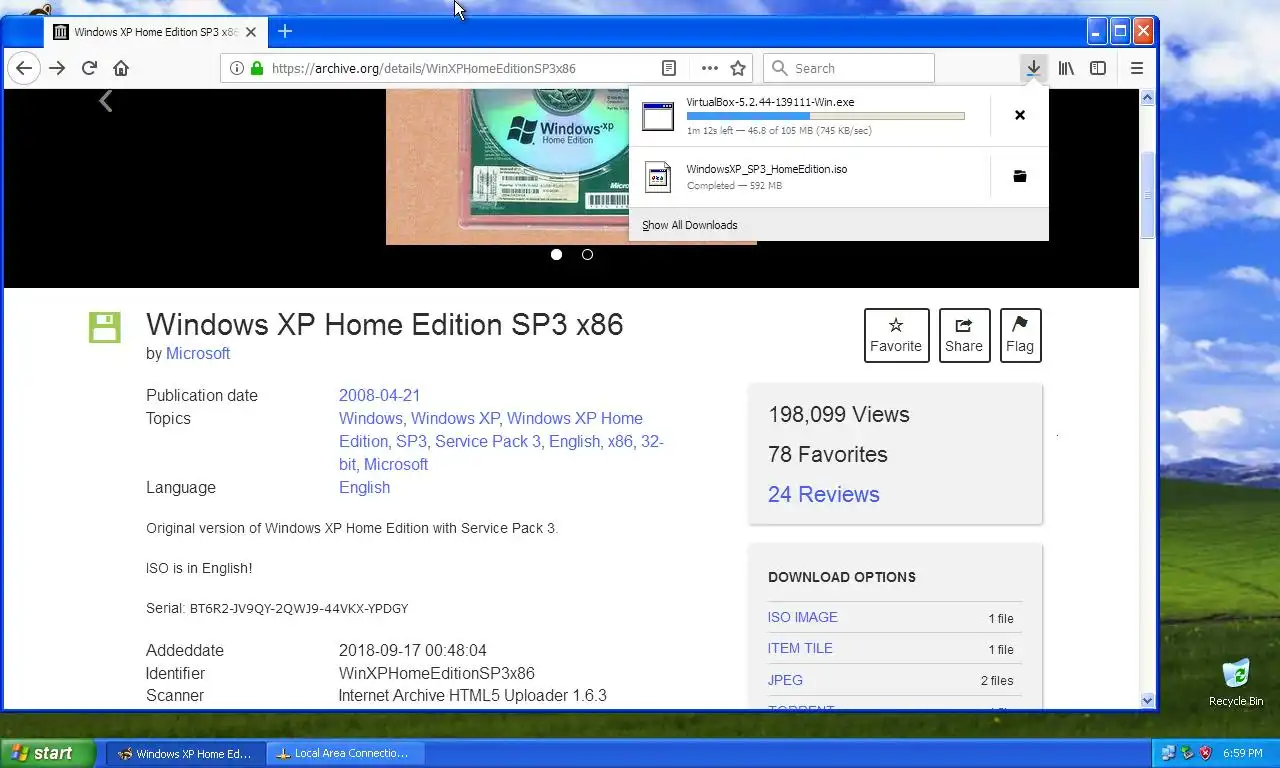Download the ISO IMAGE option
This screenshot has width=1280, height=768.
(802, 617)
